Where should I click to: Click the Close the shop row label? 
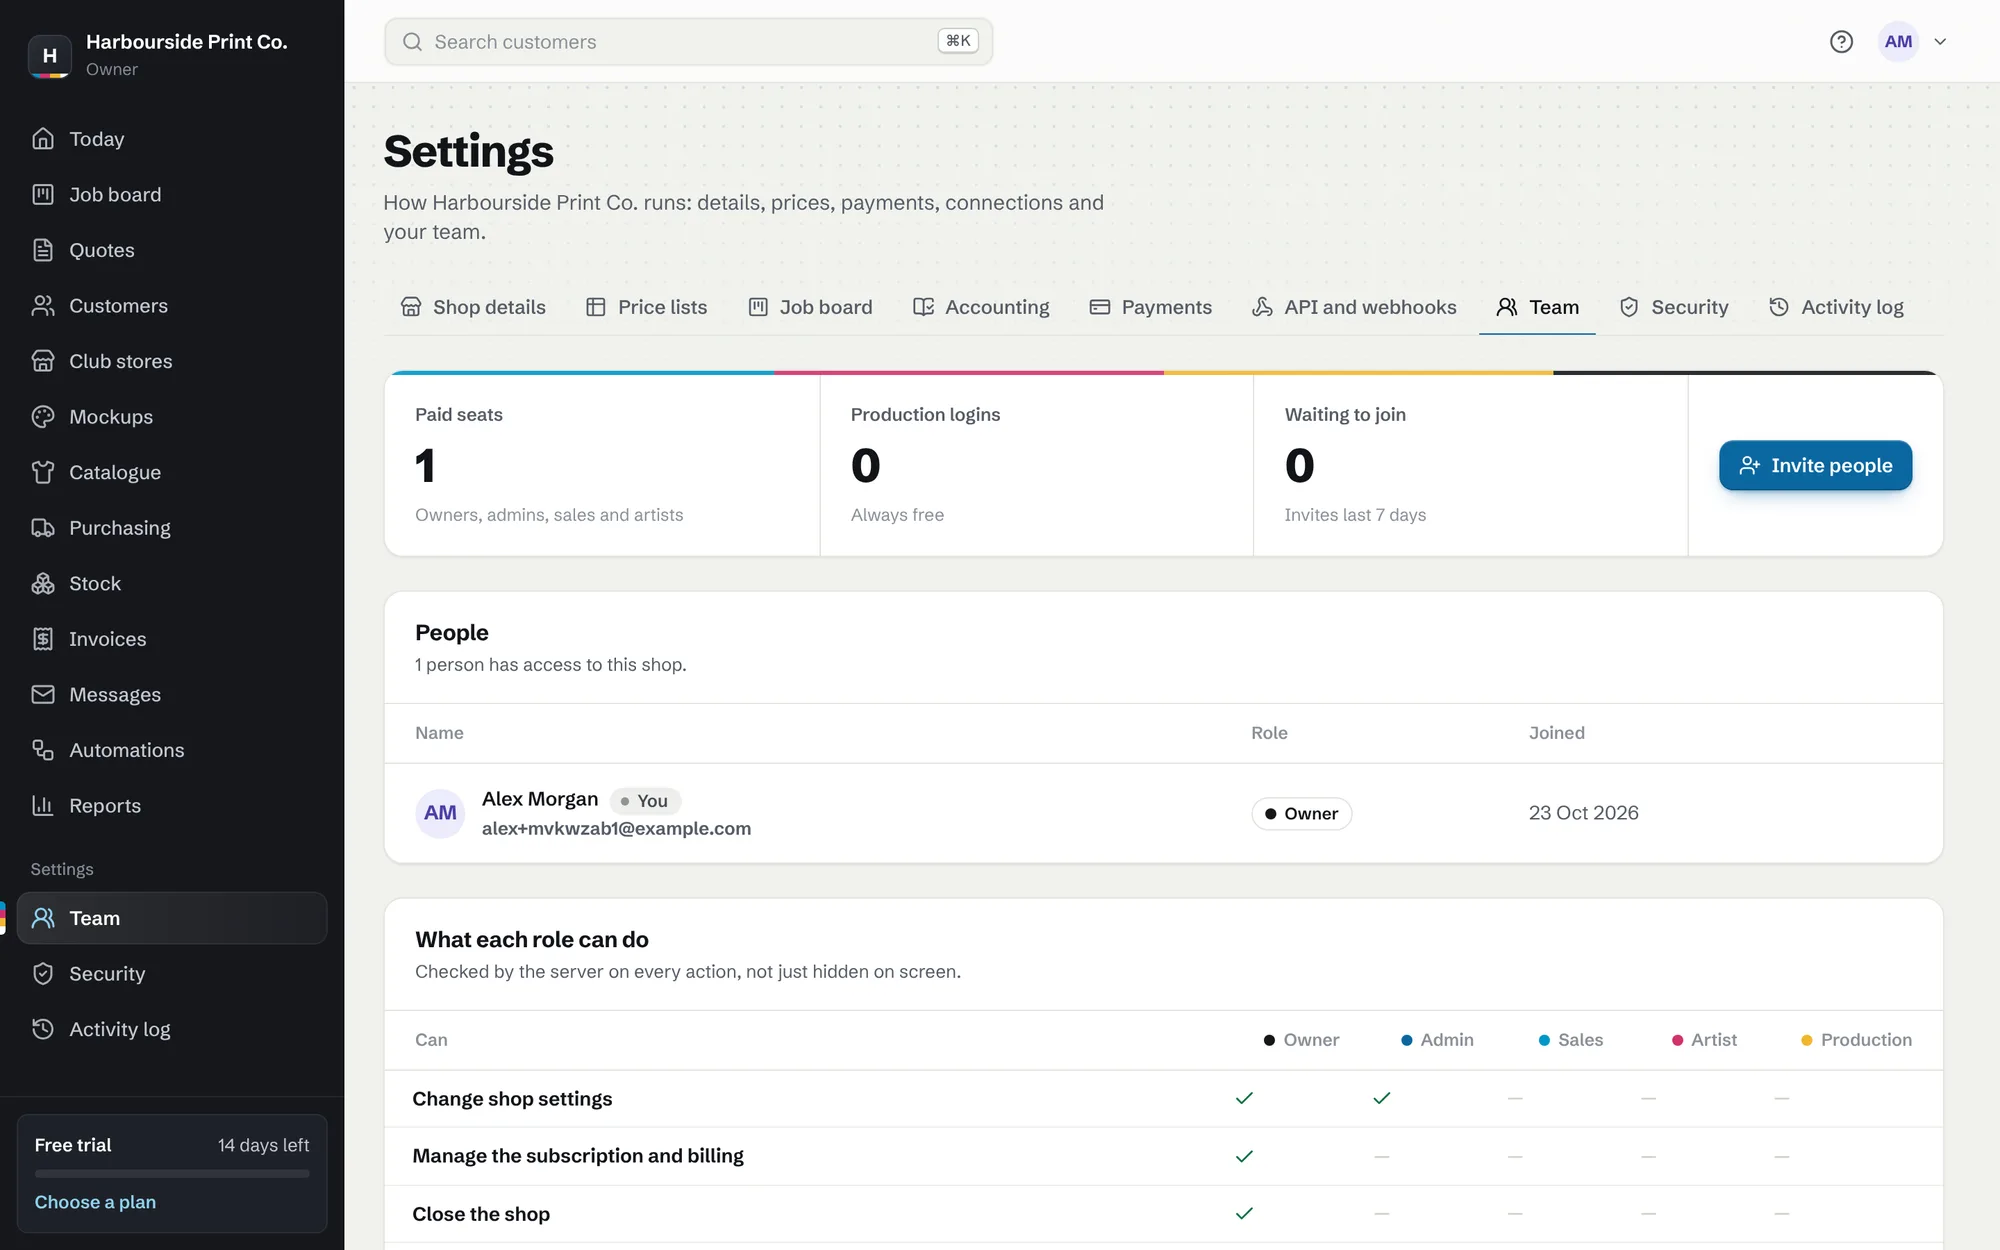pyautogui.click(x=481, y=1213)
